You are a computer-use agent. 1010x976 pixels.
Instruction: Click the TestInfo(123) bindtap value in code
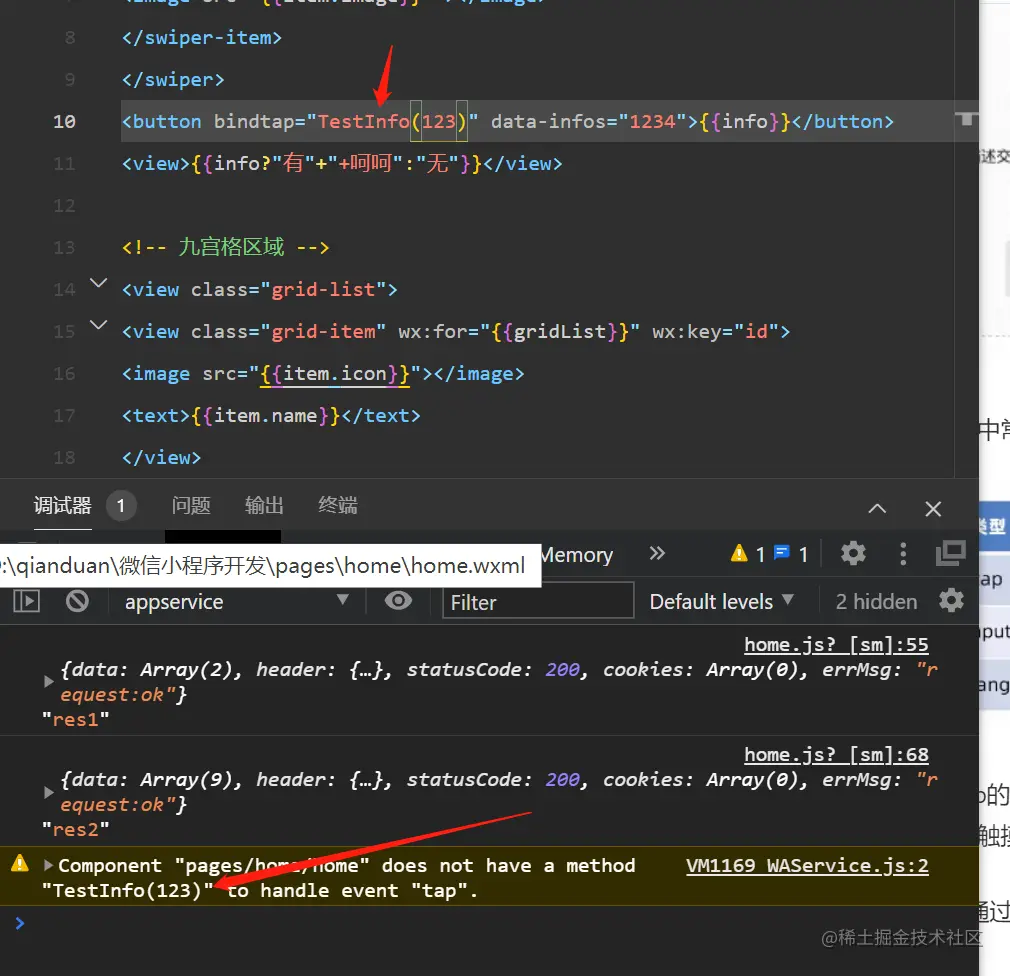point(392,121)
